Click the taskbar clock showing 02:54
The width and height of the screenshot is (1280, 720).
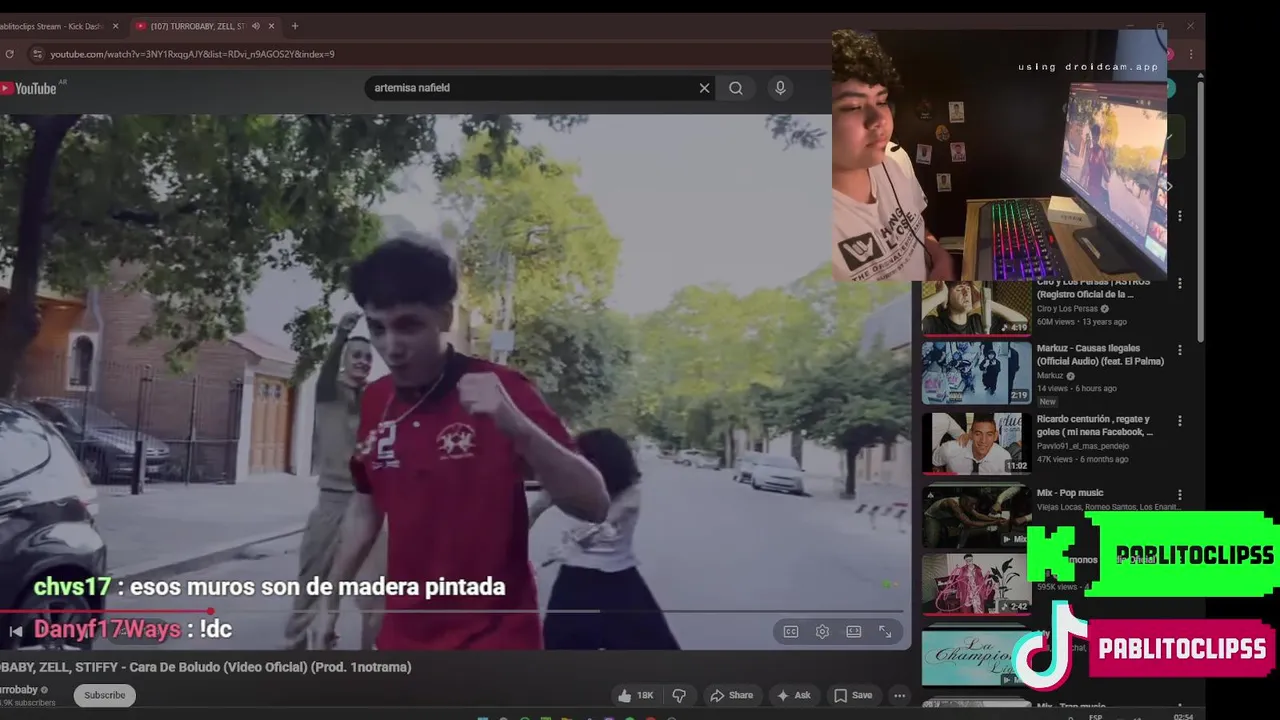1183,716
